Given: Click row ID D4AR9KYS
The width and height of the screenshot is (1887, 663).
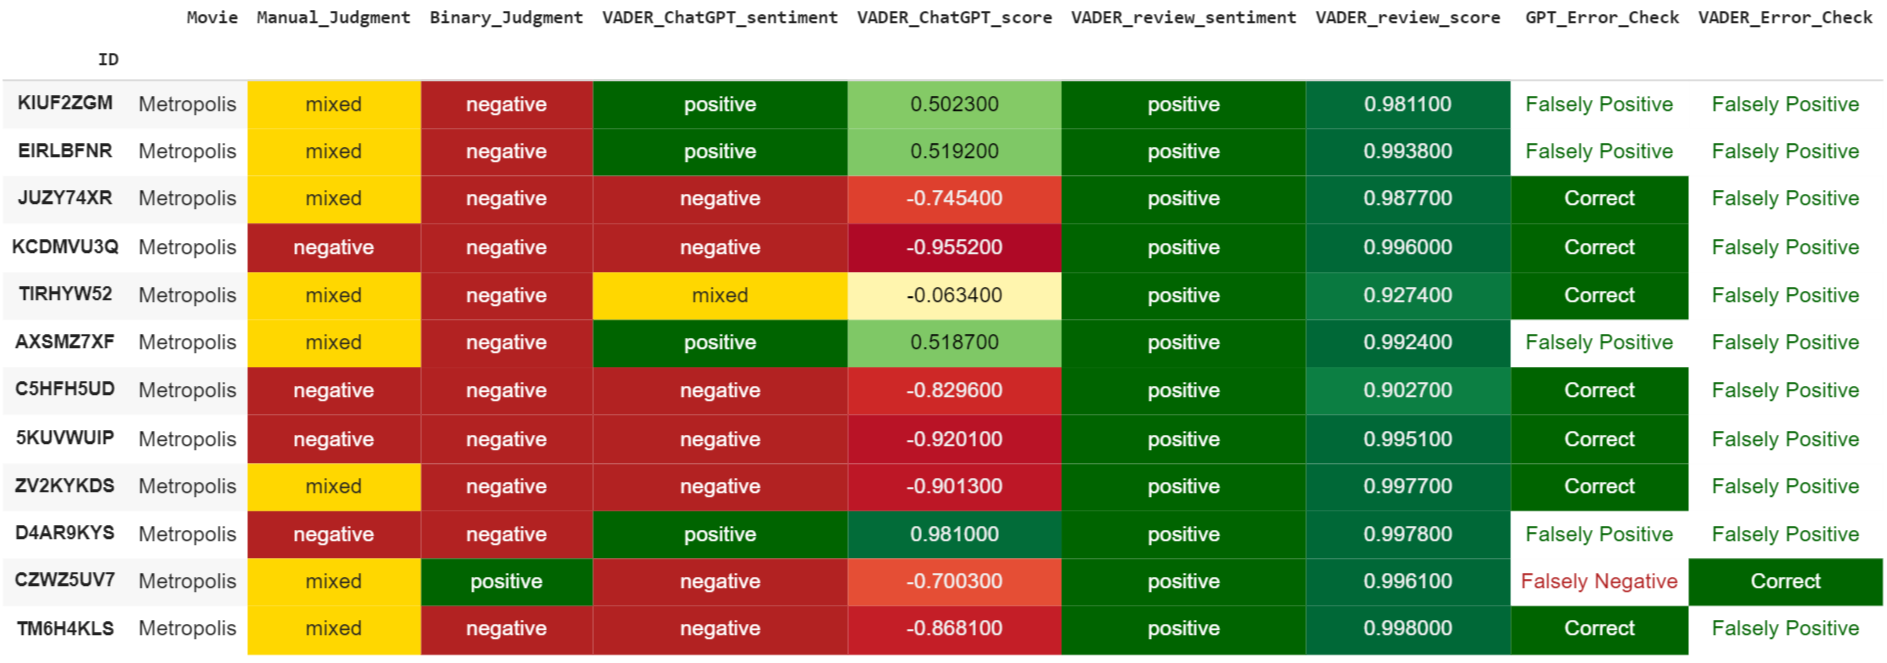Looking at the screenshot, I should [65, 534].
